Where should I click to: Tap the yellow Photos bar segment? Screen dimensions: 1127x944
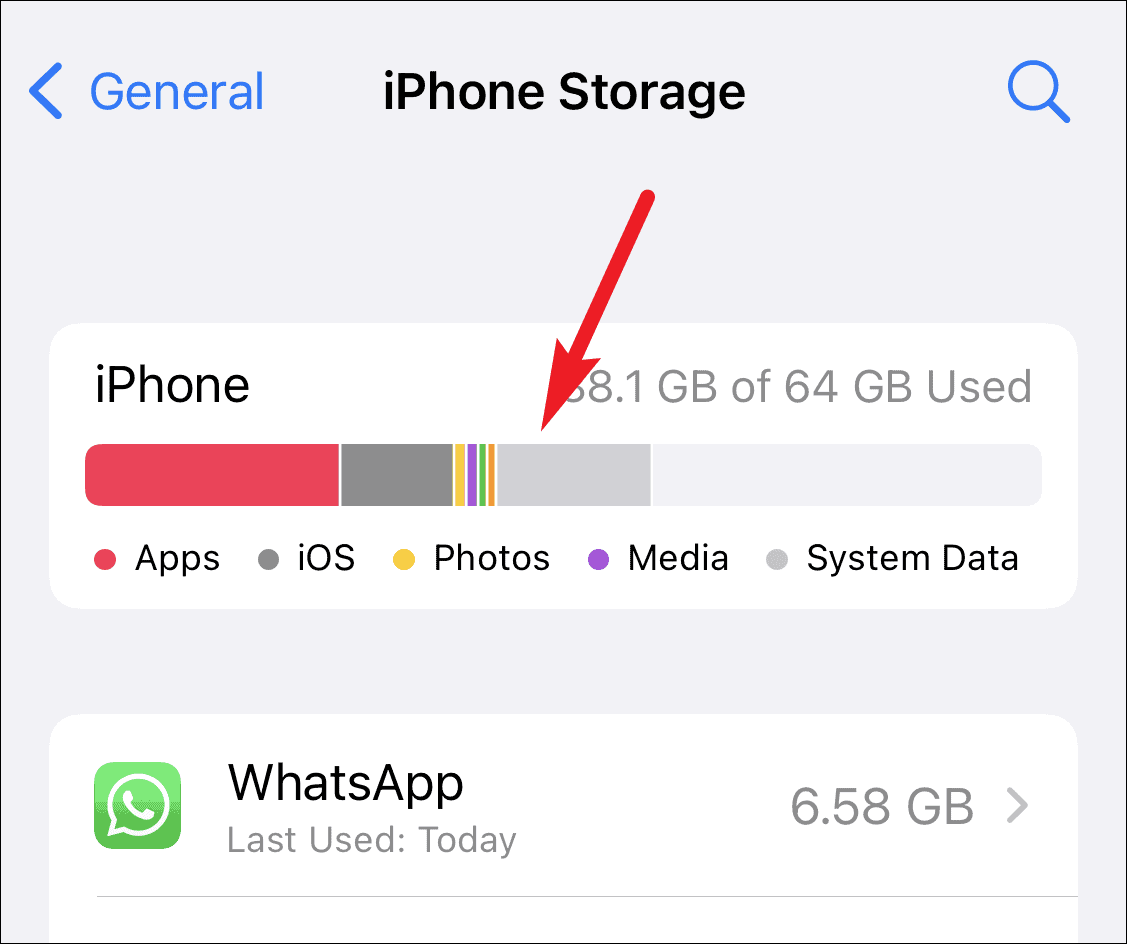[459, 475]
